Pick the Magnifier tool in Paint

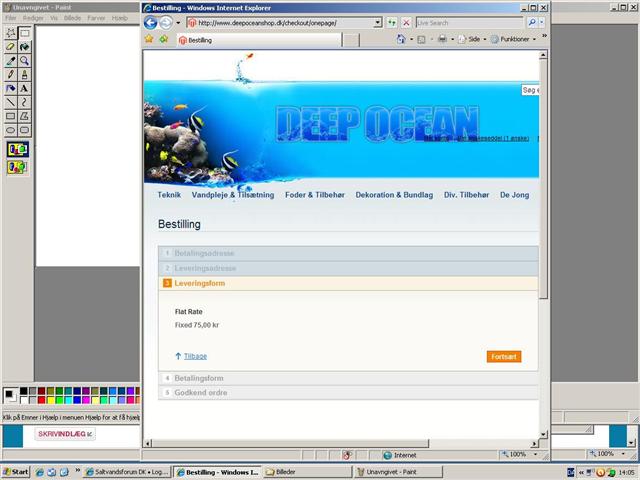(24, 60)
